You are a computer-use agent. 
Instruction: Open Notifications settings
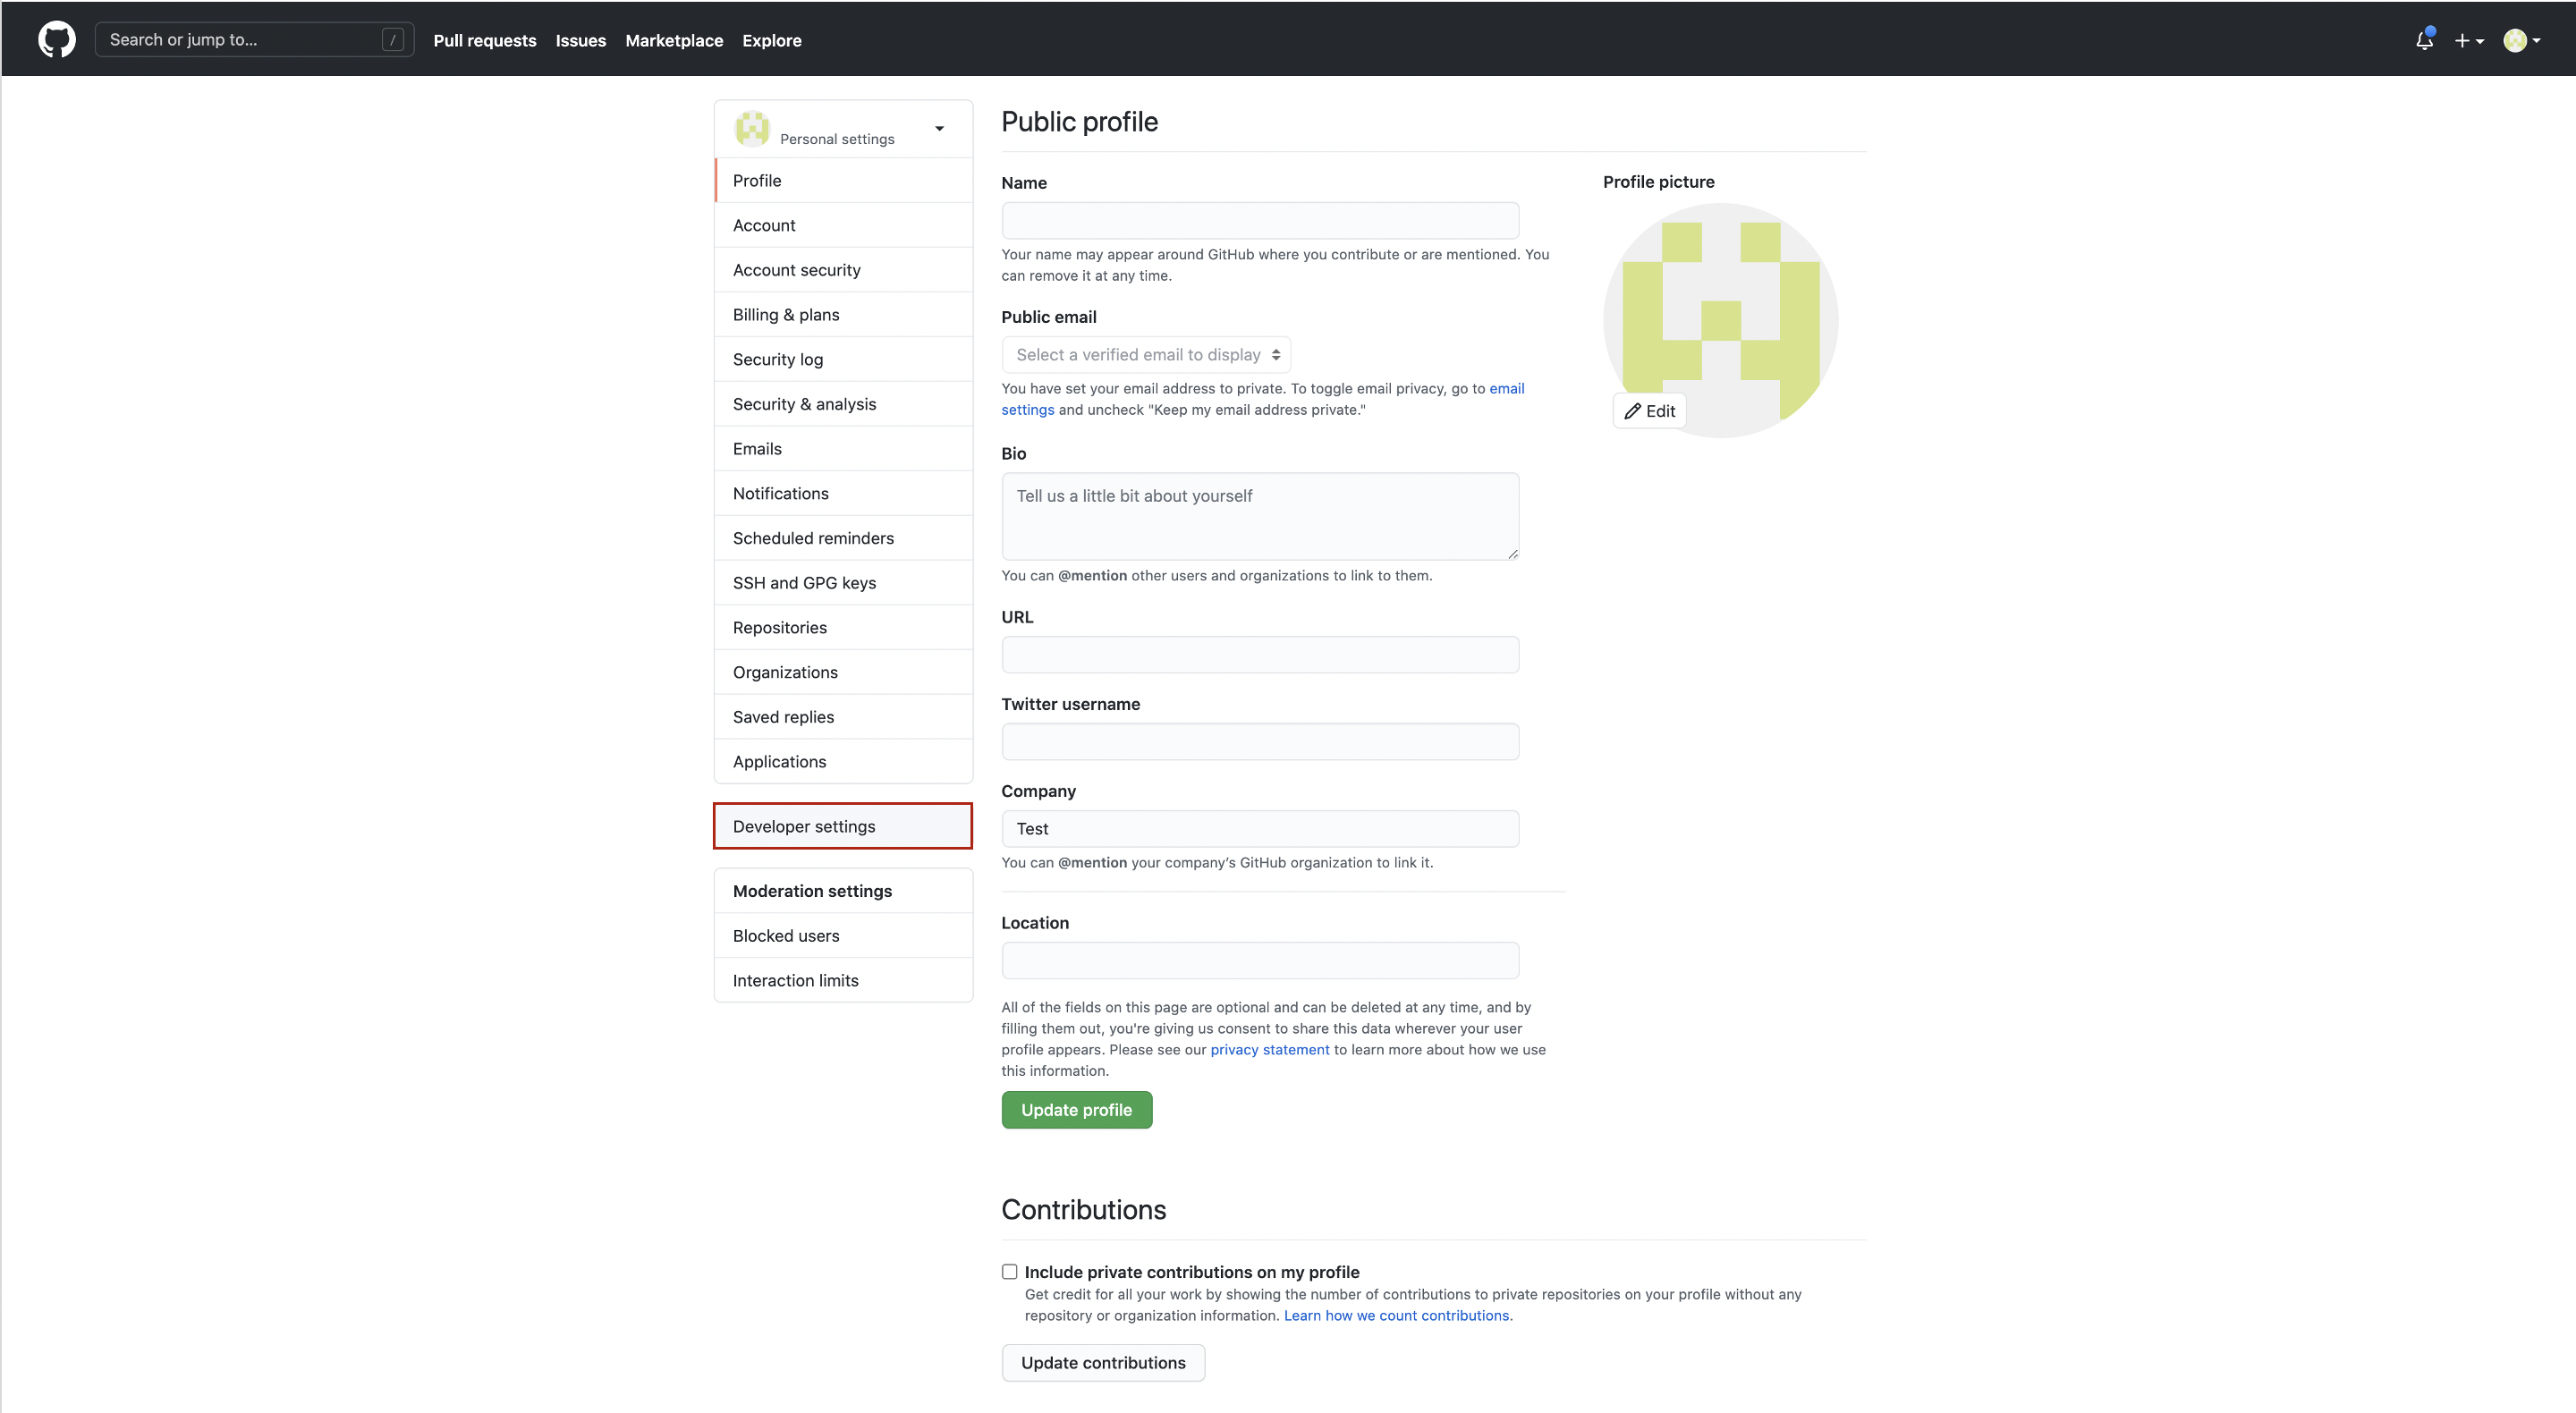point(843,493)
